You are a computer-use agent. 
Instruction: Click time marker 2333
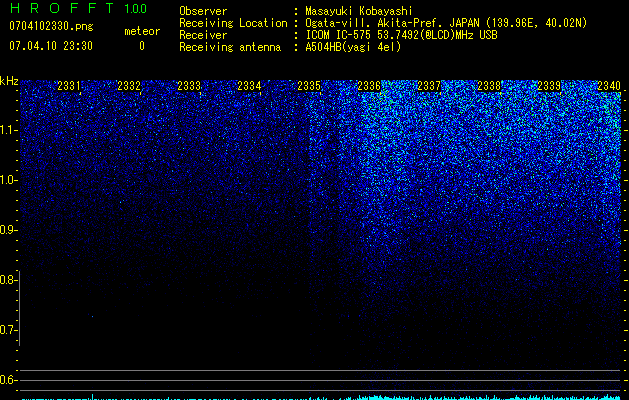tap(189, 86)
